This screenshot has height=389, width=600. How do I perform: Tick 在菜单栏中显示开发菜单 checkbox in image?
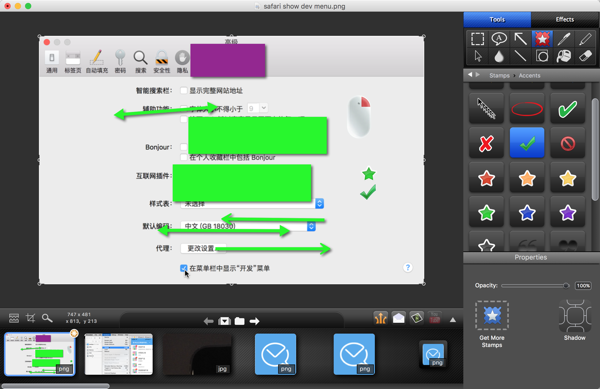184,268
